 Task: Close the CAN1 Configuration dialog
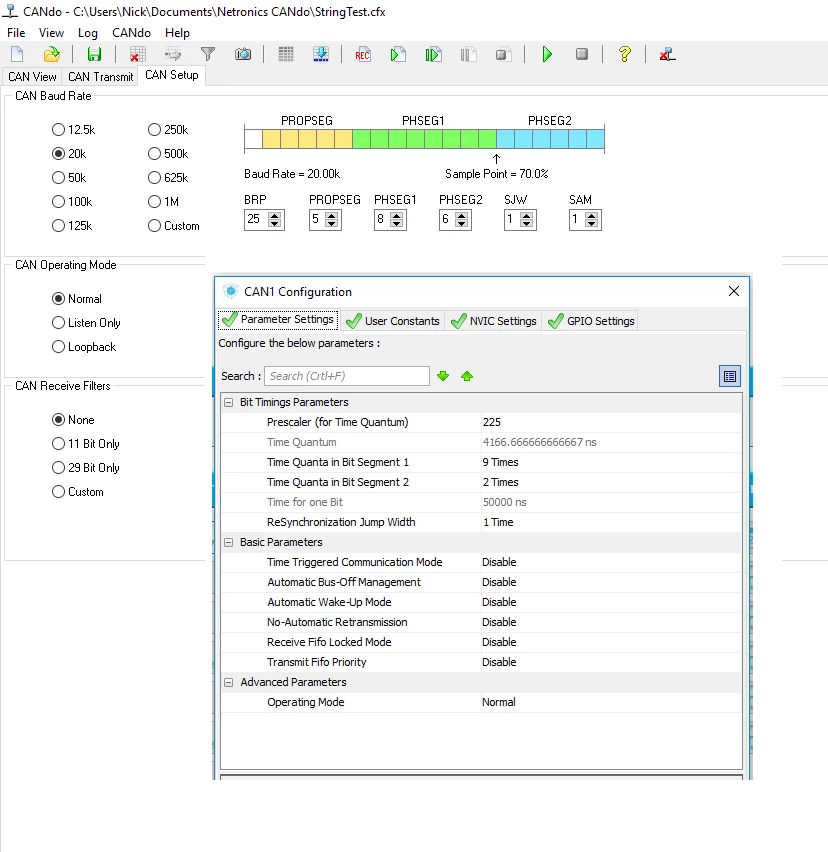pyautogui.click(x=733, y=291)
